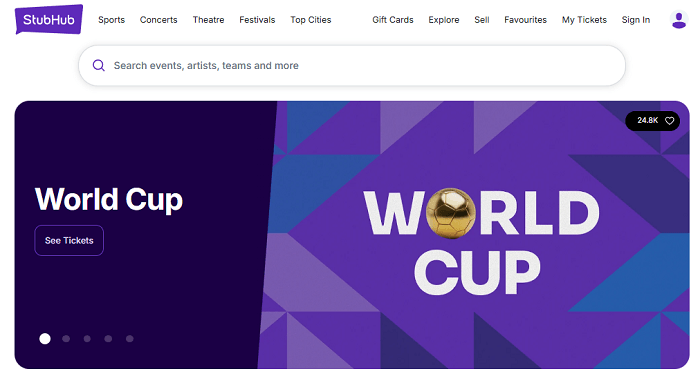Click the search magnifier icon

(99, 66)
